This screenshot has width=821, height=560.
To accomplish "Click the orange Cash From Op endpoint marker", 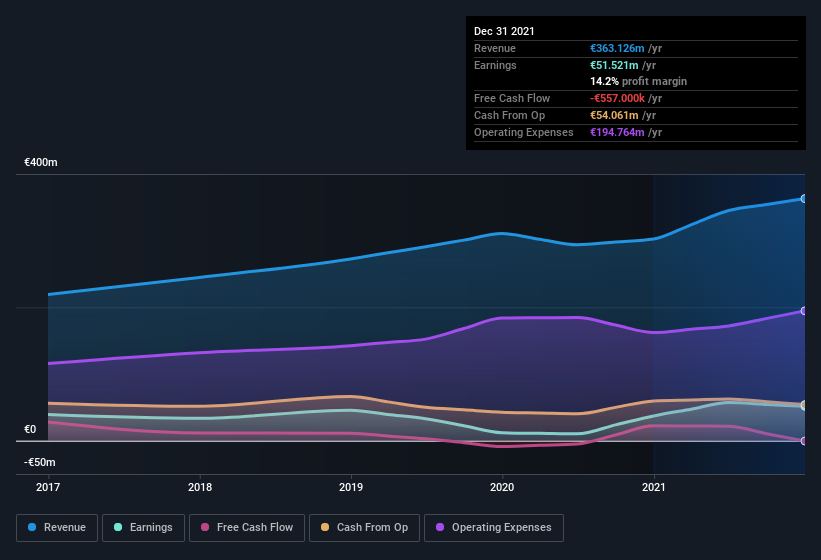I will pos(804,405).
